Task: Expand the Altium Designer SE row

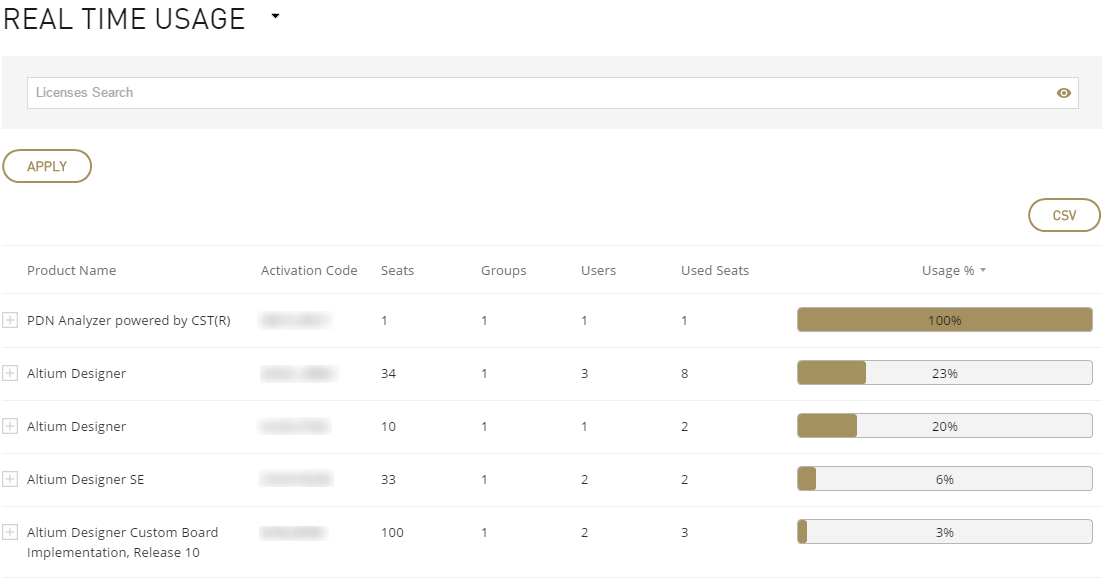Action: coord(10,479)
